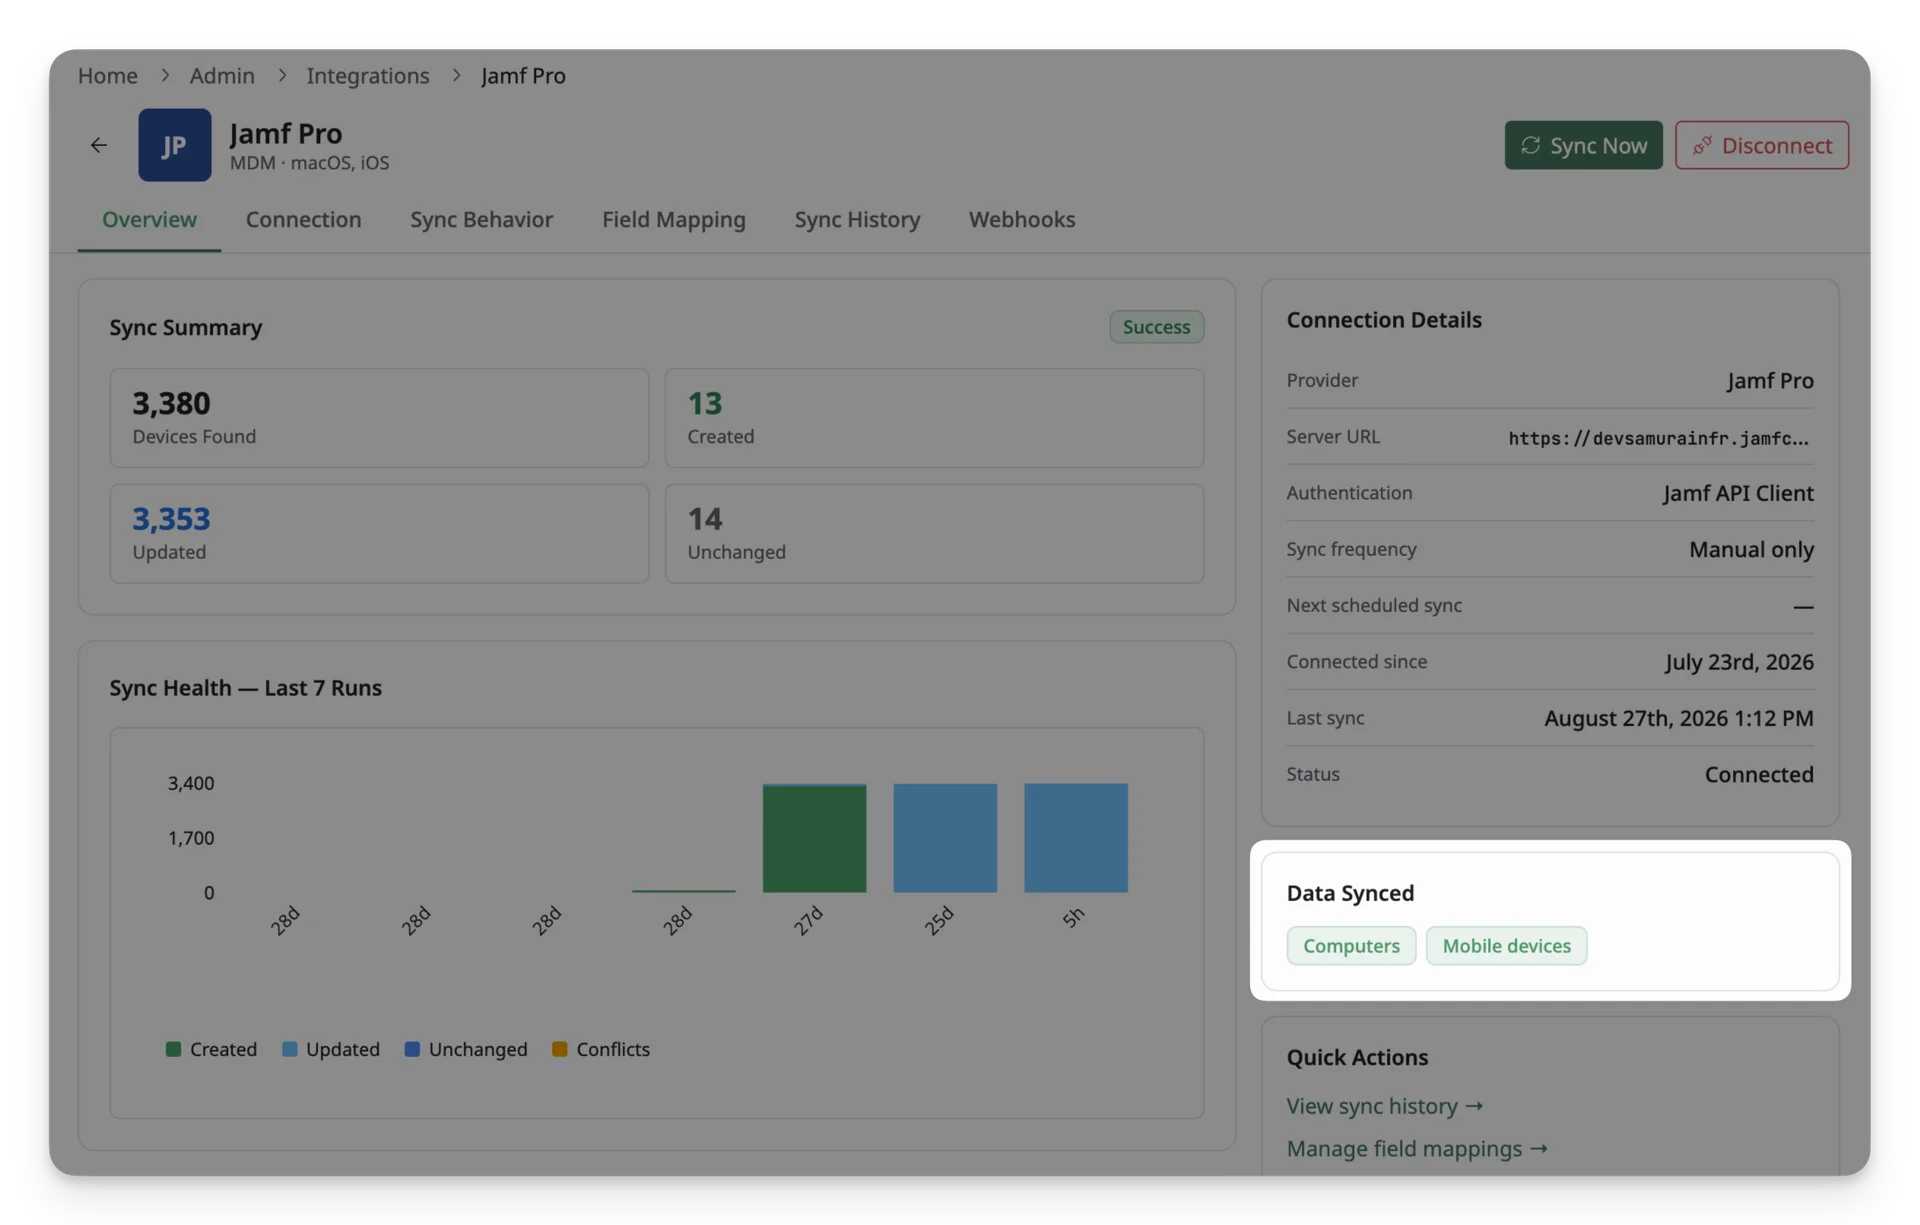This screenshot has width=1920, height=1225.
Task: Click the Success status badge
Action: click(1156, 327)
